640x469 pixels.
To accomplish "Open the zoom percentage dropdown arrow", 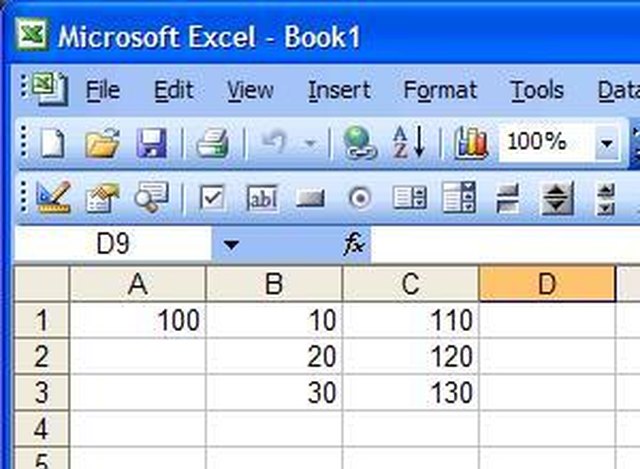I will point(607,143).
